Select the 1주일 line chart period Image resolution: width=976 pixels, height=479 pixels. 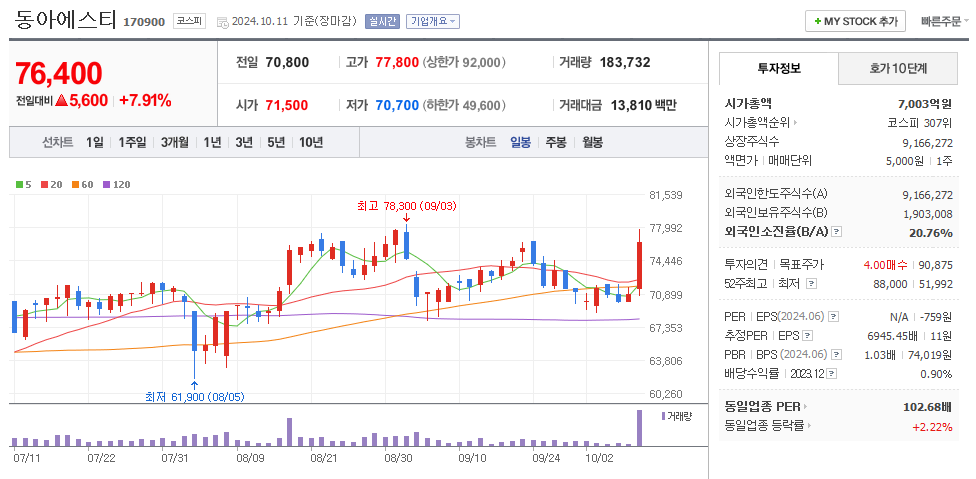pos(132,142)
